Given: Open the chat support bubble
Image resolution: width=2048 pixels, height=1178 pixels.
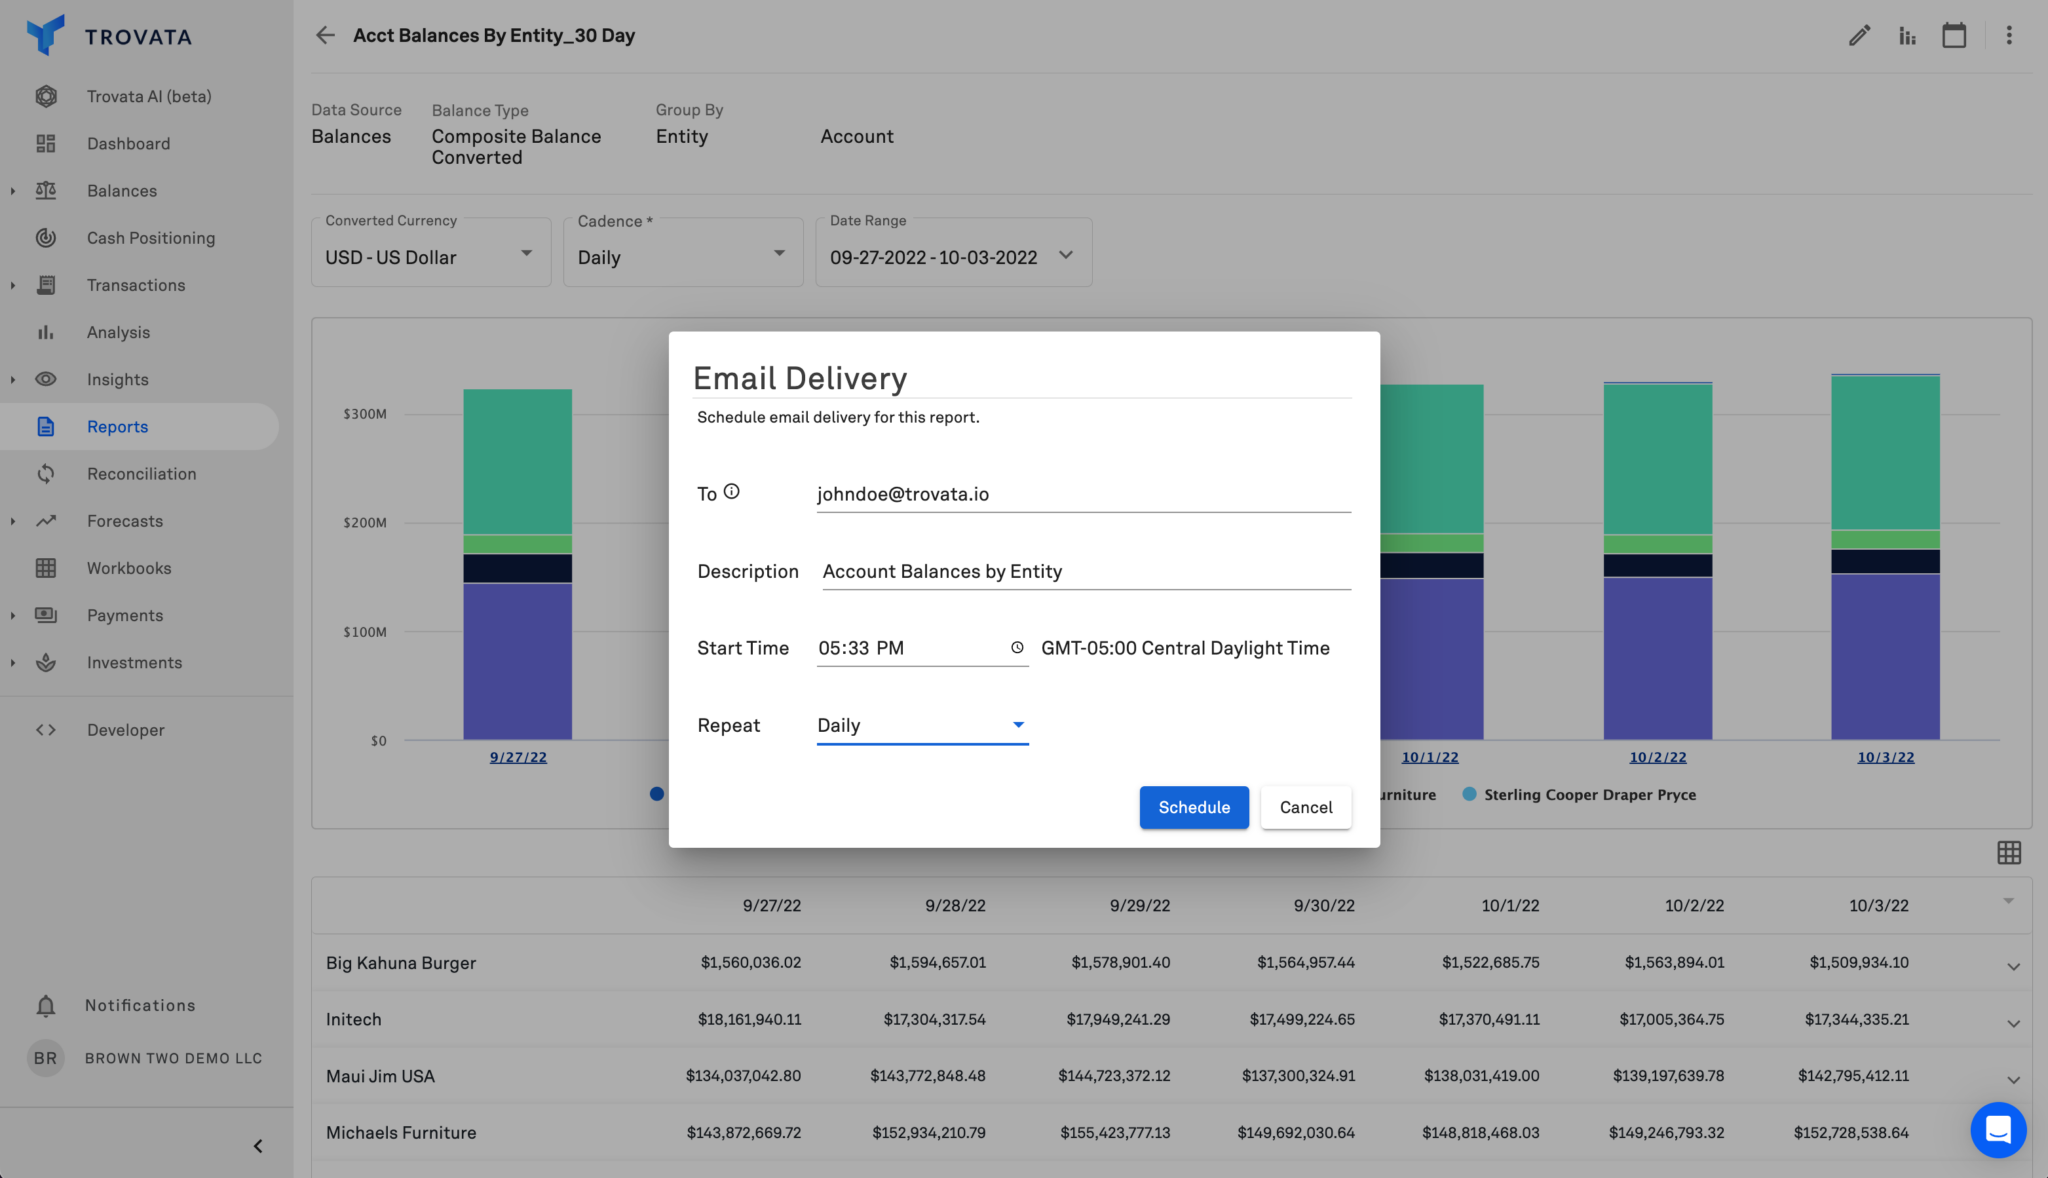Looking at the screenshot, I should pyautogui.click(x=1998, y=1130).
